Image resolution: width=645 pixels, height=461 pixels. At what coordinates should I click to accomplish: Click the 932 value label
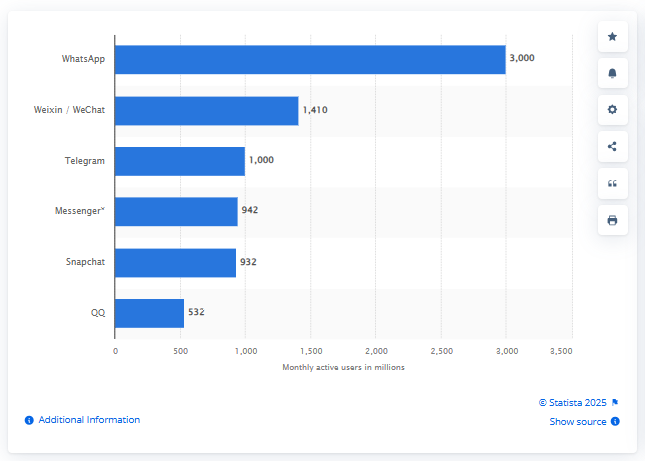(x=248, y=262)
